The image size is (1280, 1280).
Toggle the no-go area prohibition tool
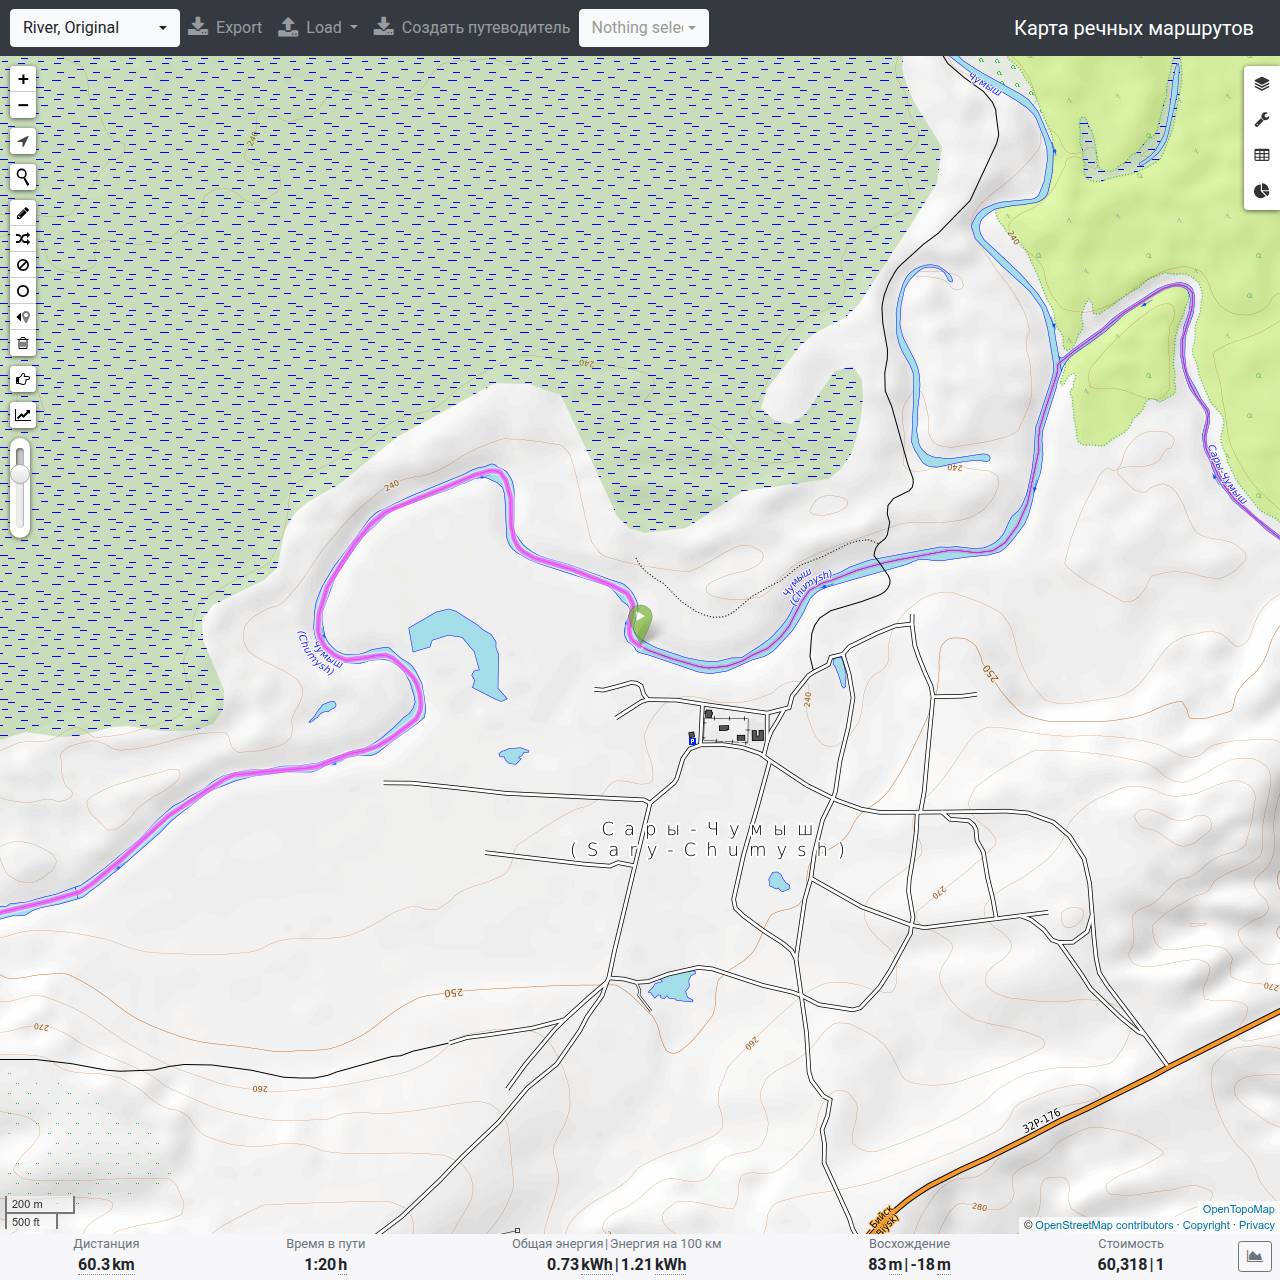(23, 265)
